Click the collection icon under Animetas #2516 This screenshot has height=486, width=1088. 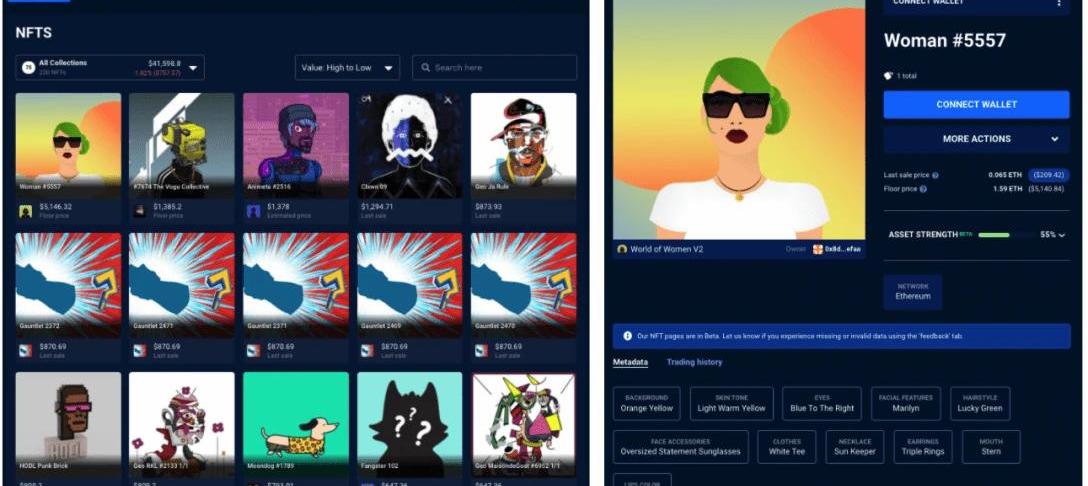(254, 211)
